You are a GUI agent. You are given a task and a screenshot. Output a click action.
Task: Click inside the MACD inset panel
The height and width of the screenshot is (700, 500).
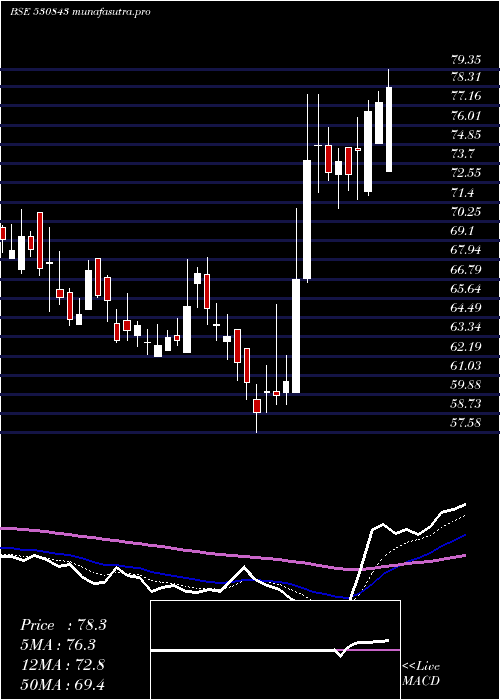pyautogui.click(x=275, y=650)
